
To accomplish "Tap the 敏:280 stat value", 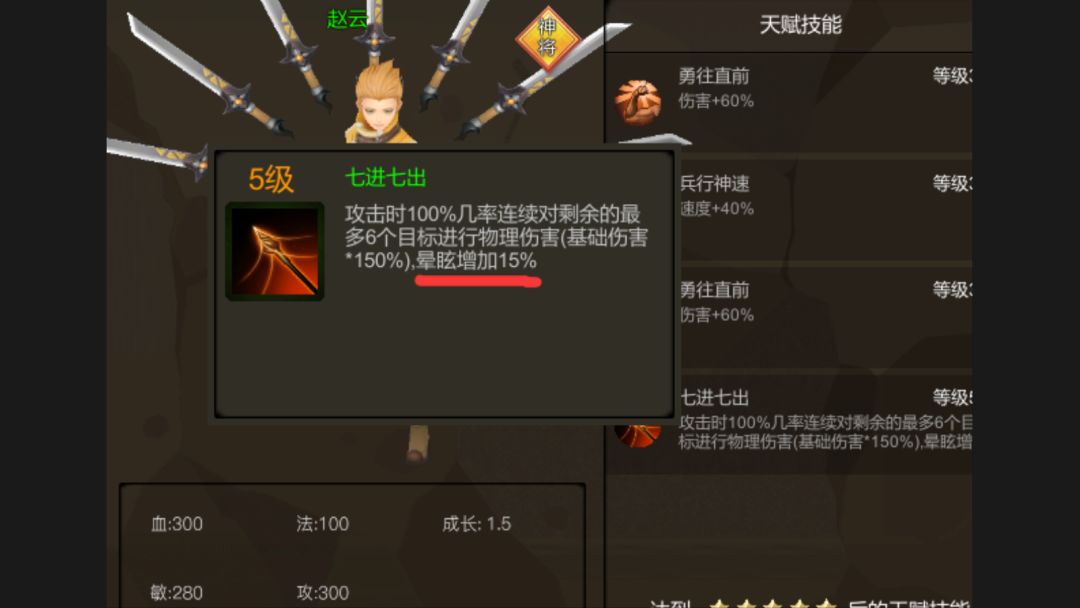I will (177, 593).
